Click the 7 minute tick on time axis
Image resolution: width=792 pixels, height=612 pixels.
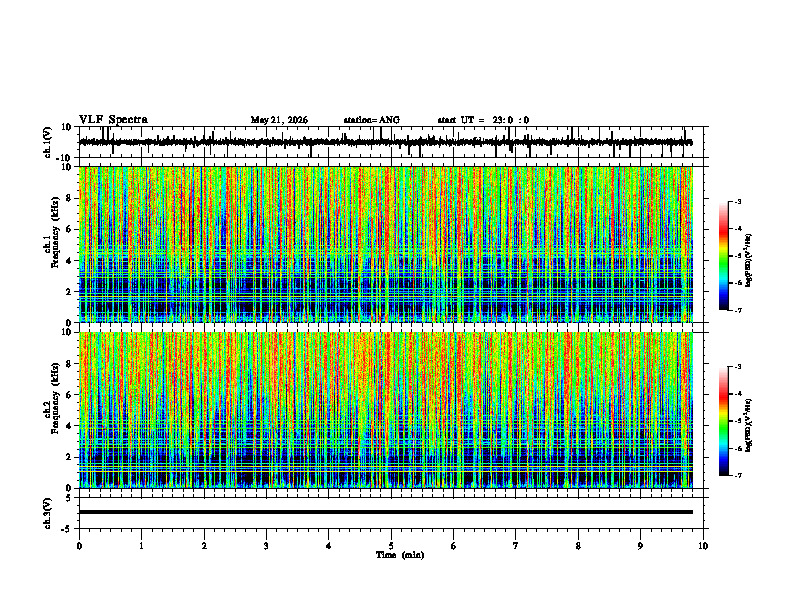[516, 546]
